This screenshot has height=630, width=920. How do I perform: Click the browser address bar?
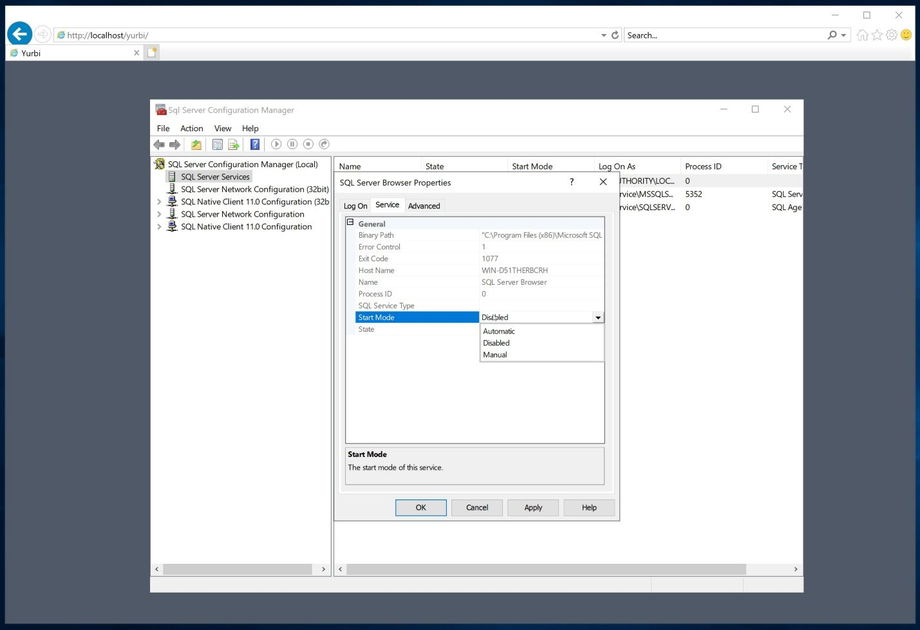[x=330, y=35]
